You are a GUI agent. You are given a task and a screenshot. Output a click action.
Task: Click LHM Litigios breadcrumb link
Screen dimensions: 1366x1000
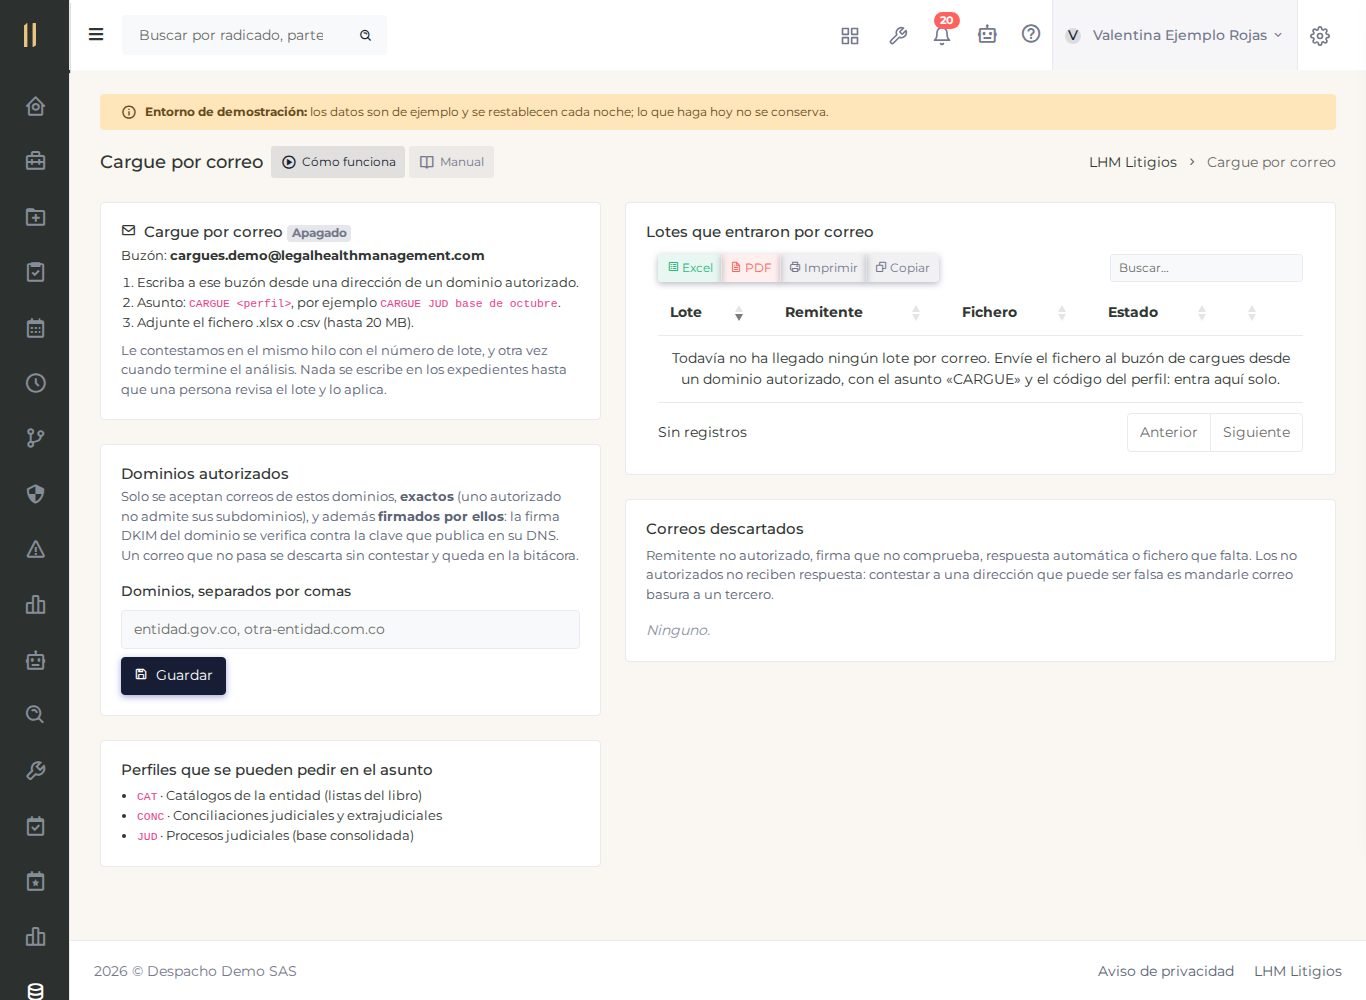coord(1133,162)
